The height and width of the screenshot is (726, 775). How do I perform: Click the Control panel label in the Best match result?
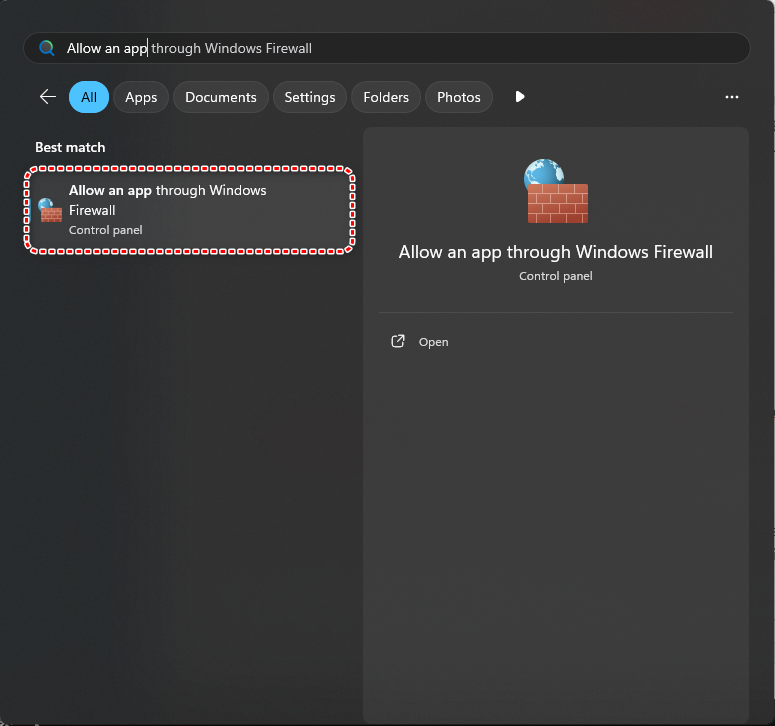[x=106, y=230]
